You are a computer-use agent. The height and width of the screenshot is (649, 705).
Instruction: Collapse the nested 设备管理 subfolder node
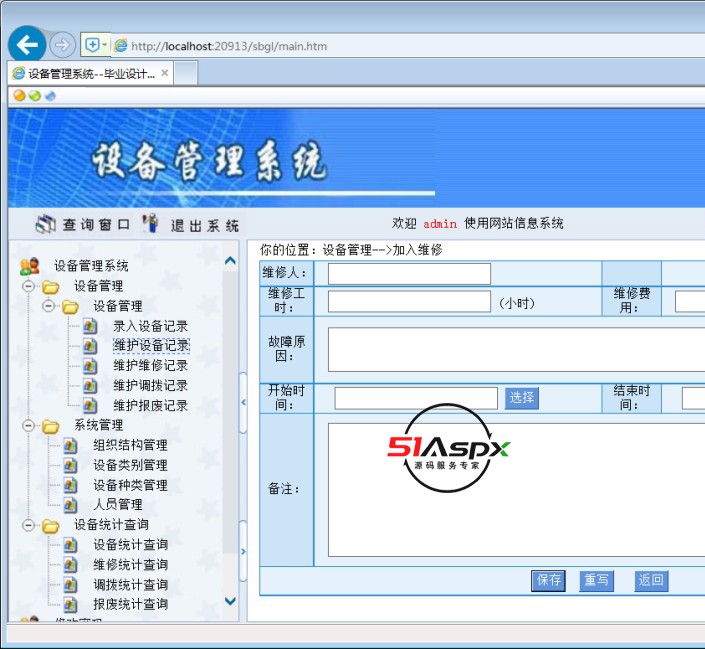pyautogui.click(x=48, y=306)
